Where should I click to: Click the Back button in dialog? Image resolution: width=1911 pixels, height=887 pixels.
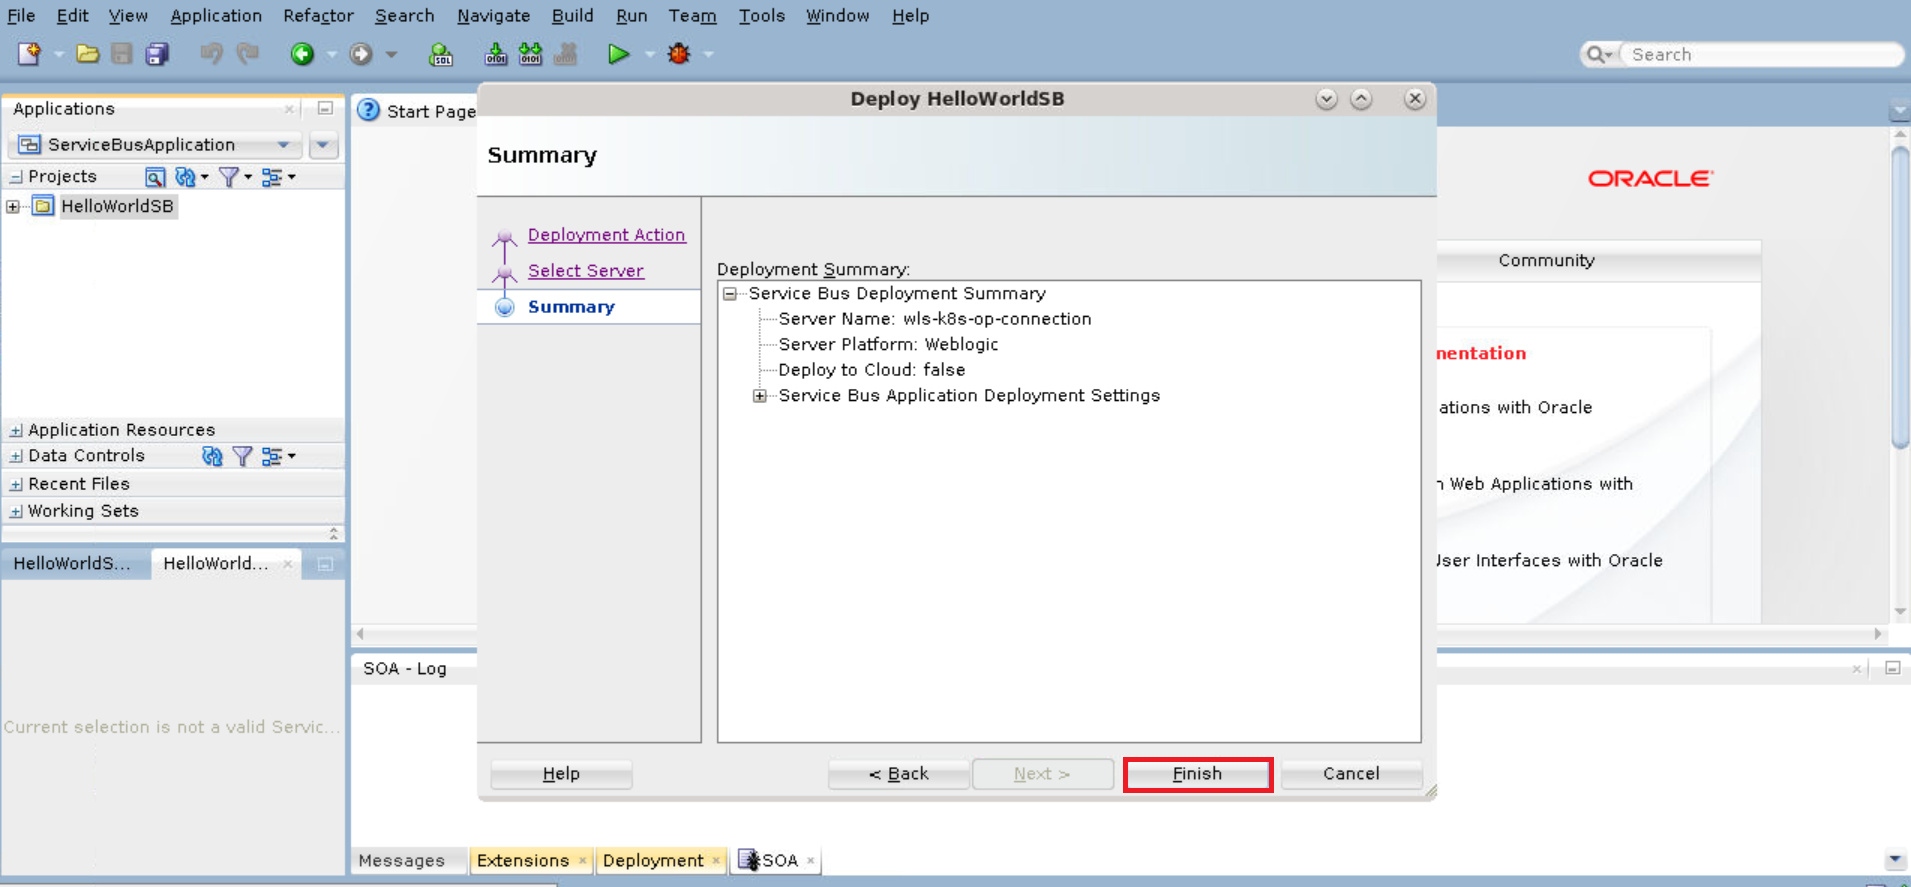[x=899, y=774]
